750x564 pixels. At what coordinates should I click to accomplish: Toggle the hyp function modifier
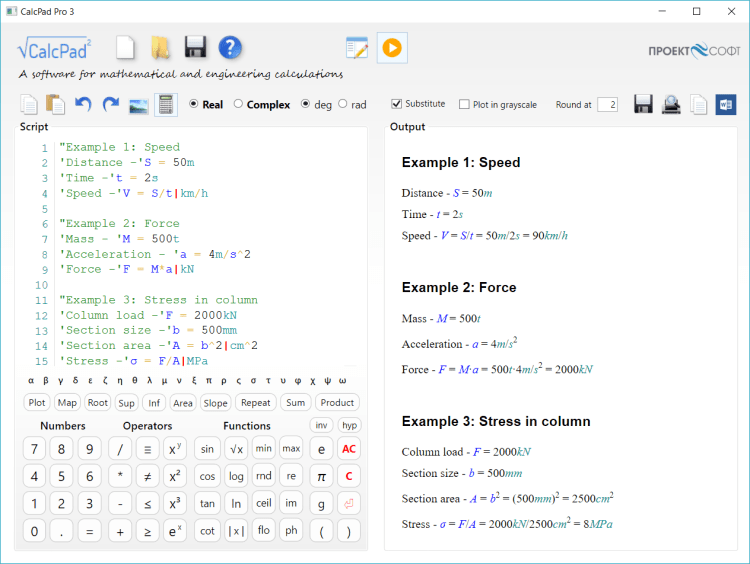pyautogui.click(x=349, y=425)
